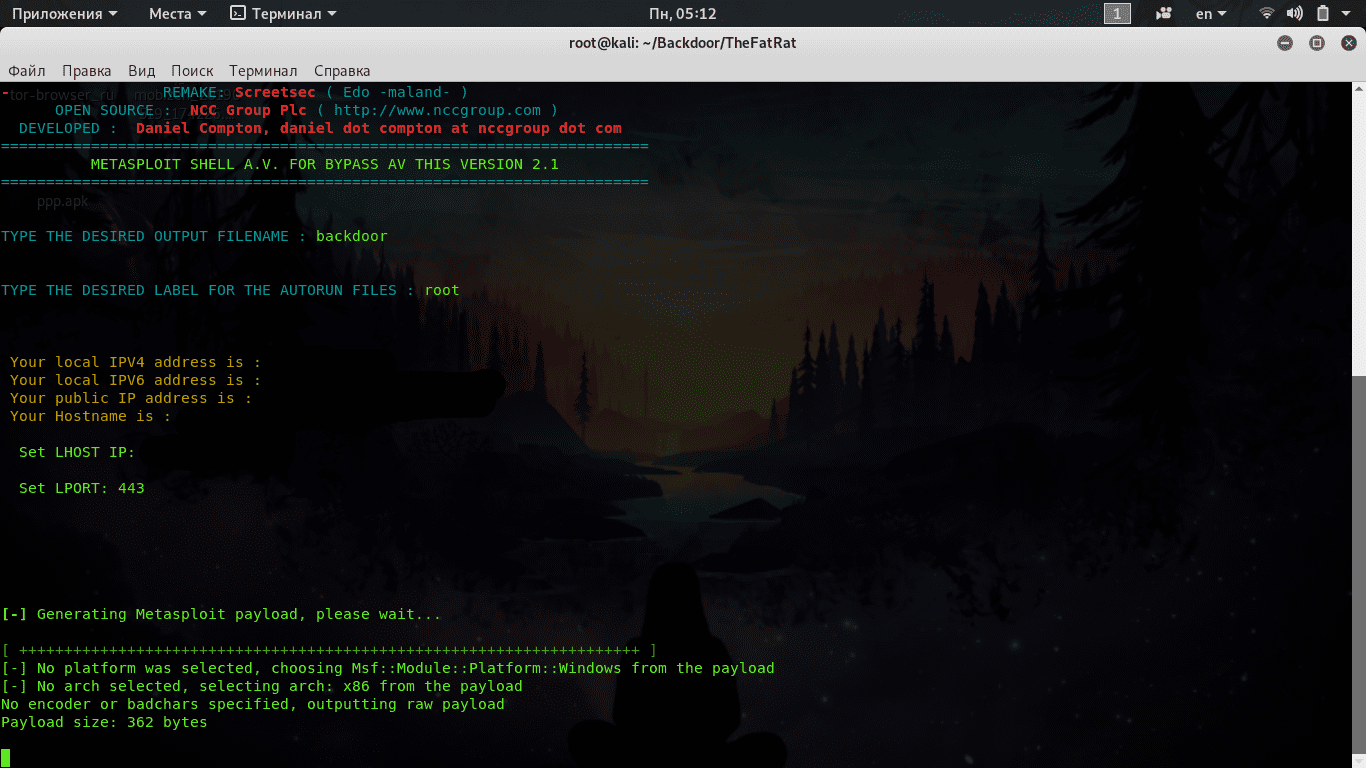Open the Поиск menu

(192, 71)
